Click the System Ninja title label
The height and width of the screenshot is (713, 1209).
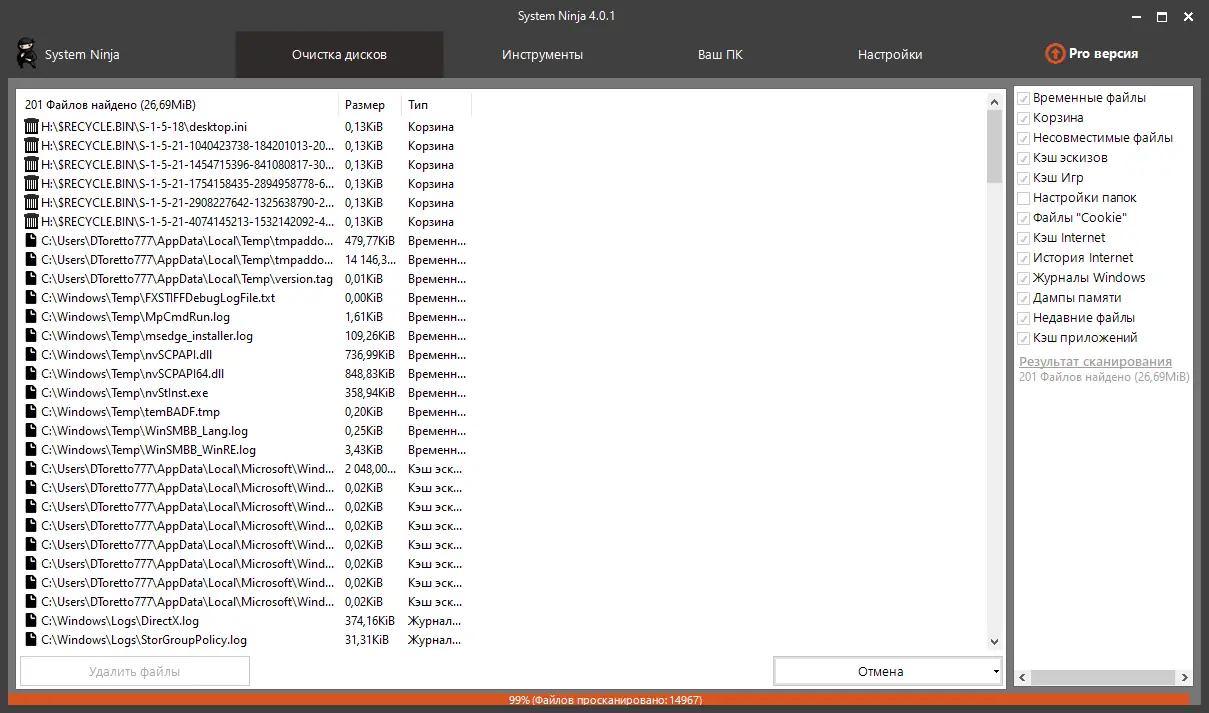tap(82, 55)
